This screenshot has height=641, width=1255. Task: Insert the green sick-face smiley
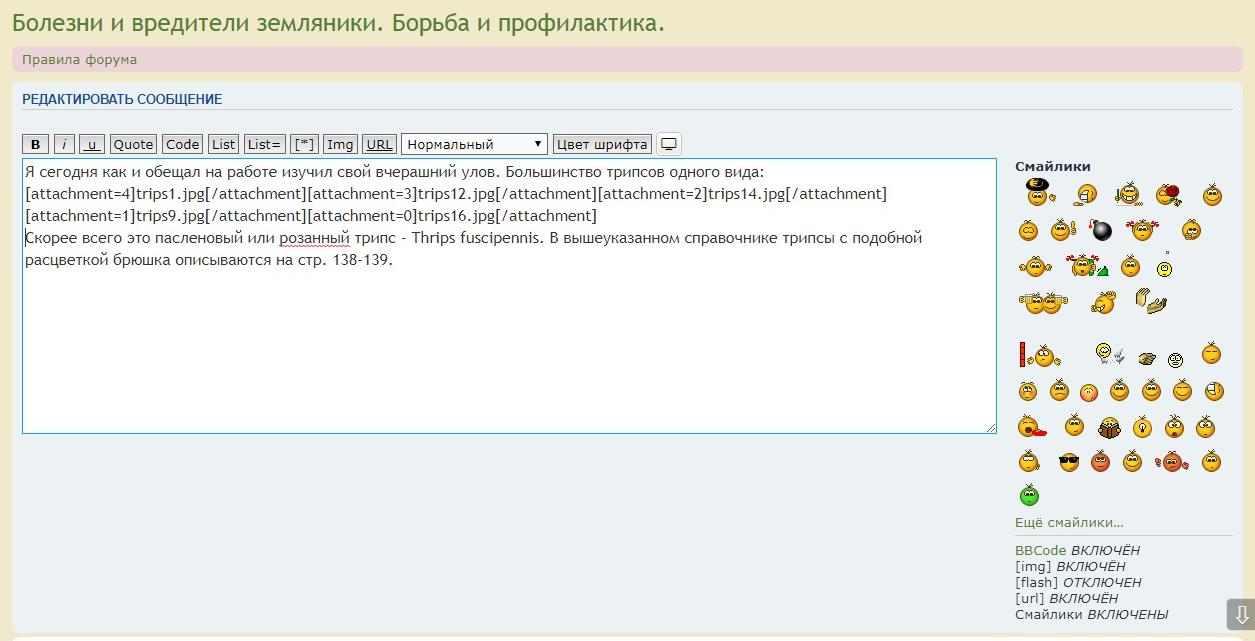1029,495
